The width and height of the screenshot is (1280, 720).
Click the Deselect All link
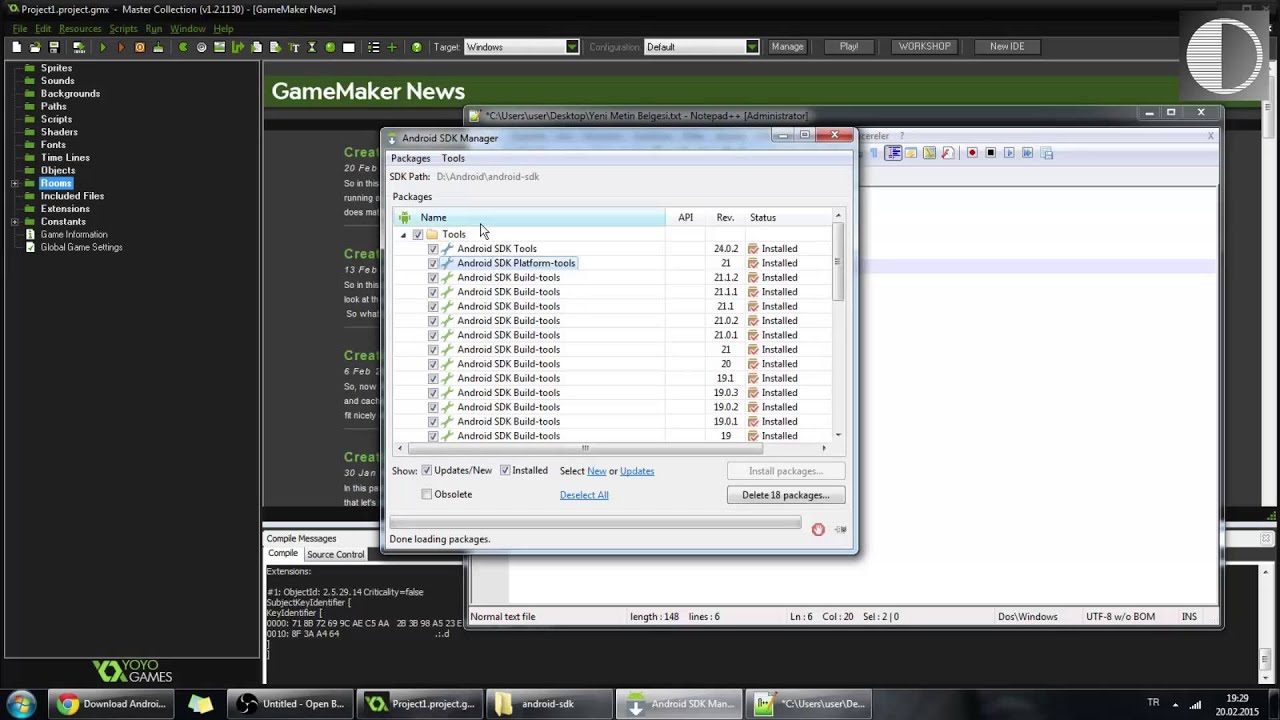(584, 495)
